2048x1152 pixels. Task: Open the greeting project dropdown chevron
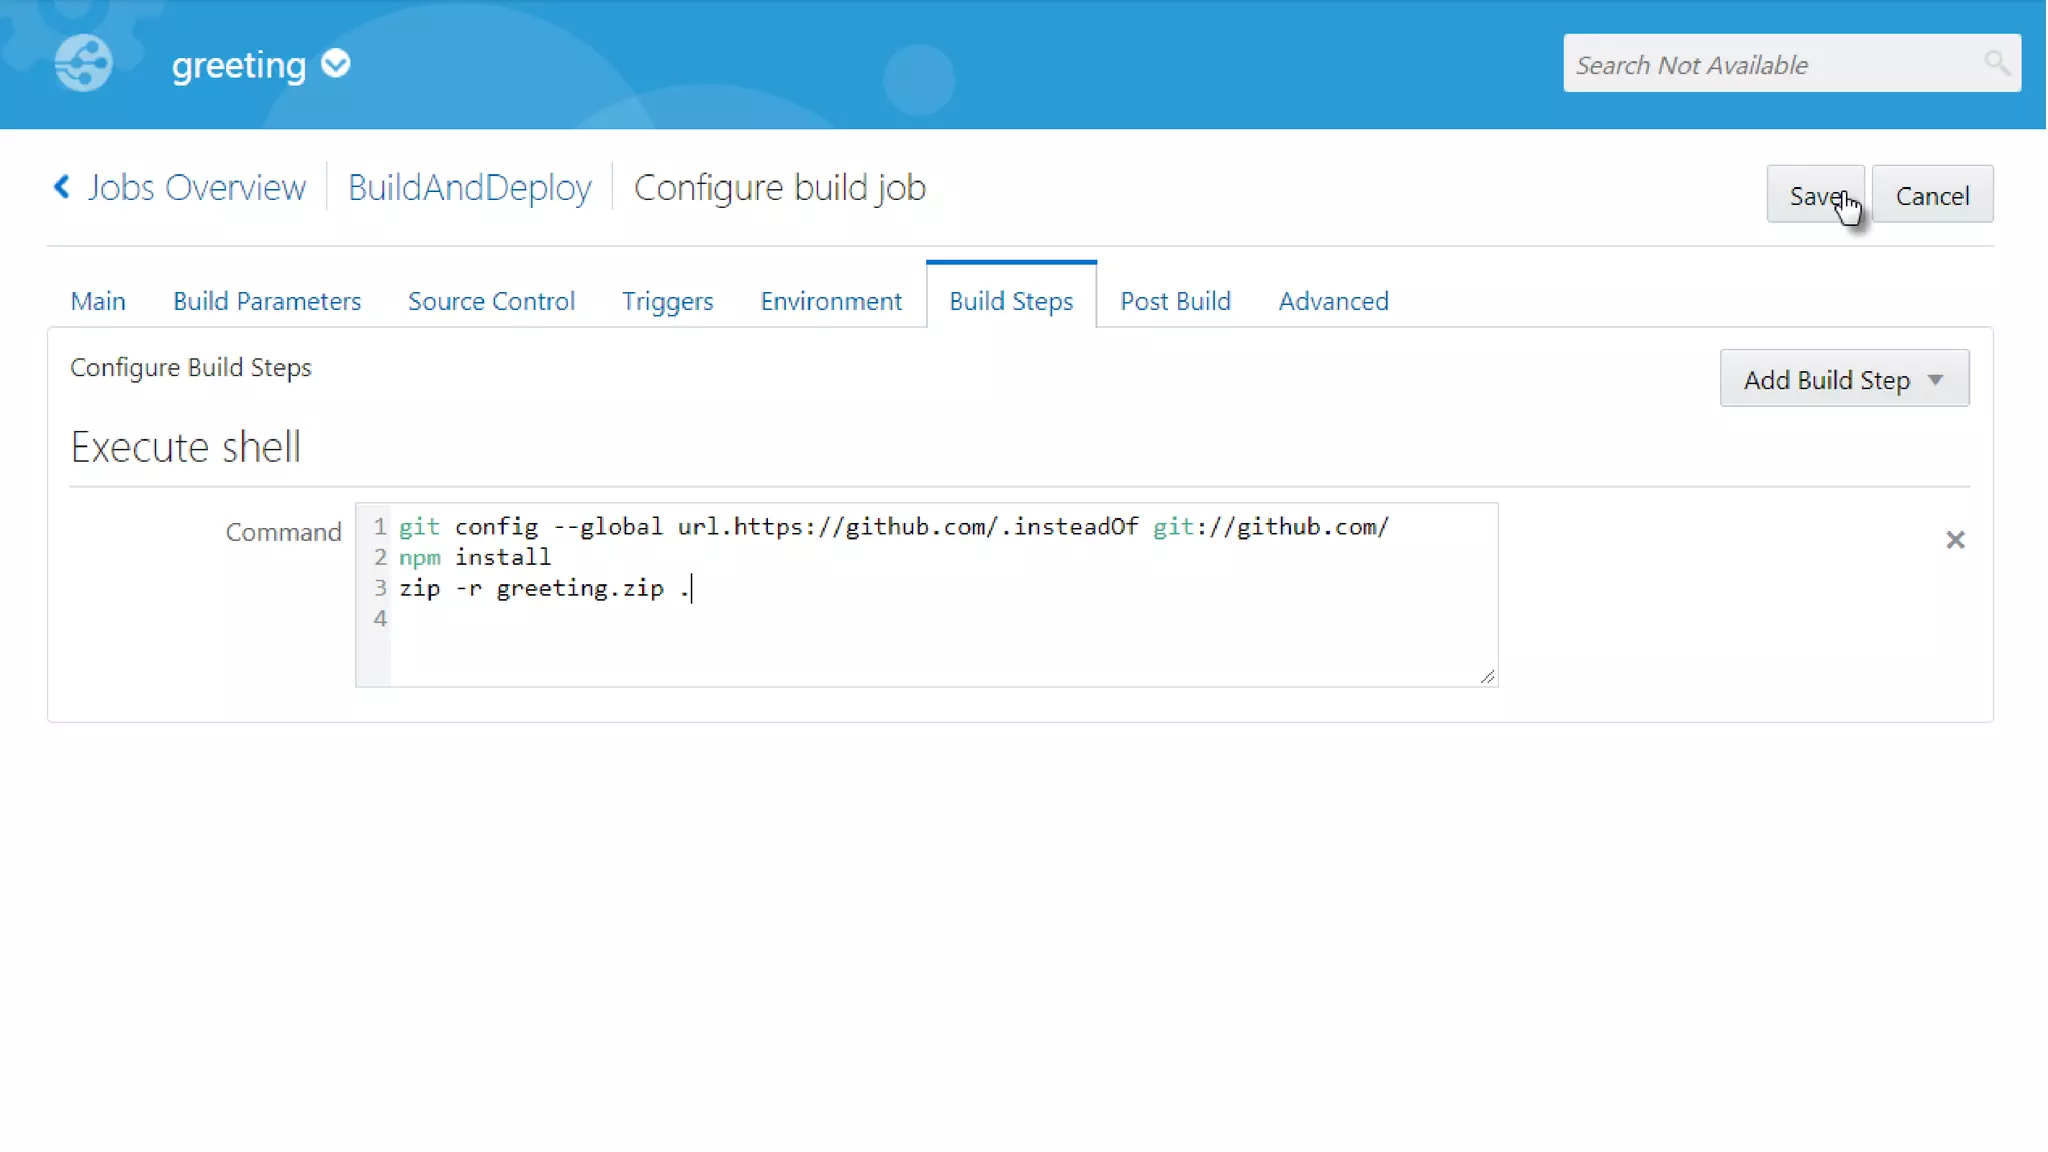pos(336,64)
